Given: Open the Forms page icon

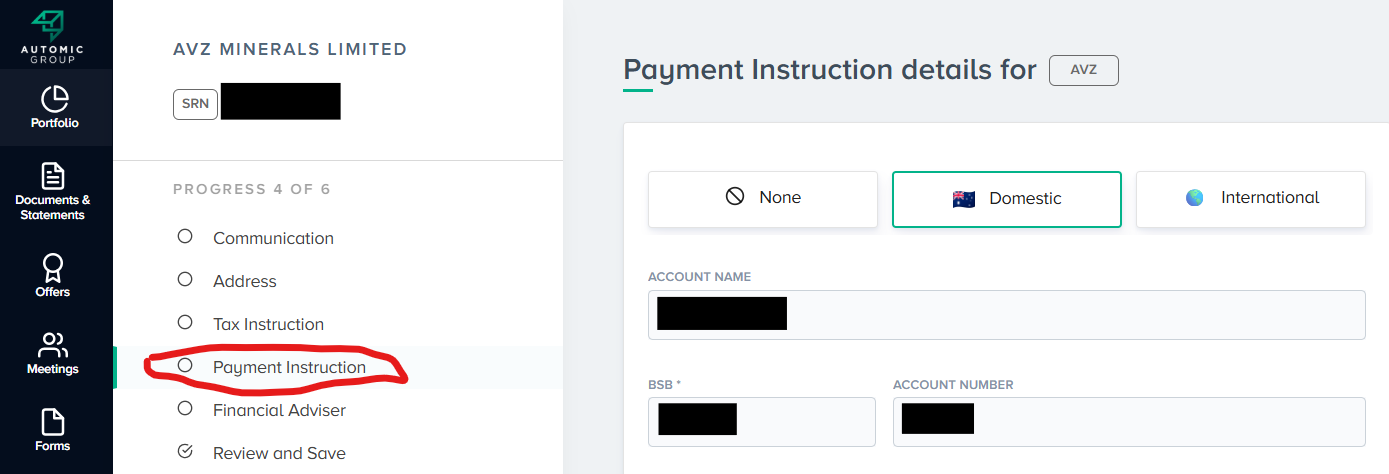Looking at the screenshot, I should click(x=52, y=421).
